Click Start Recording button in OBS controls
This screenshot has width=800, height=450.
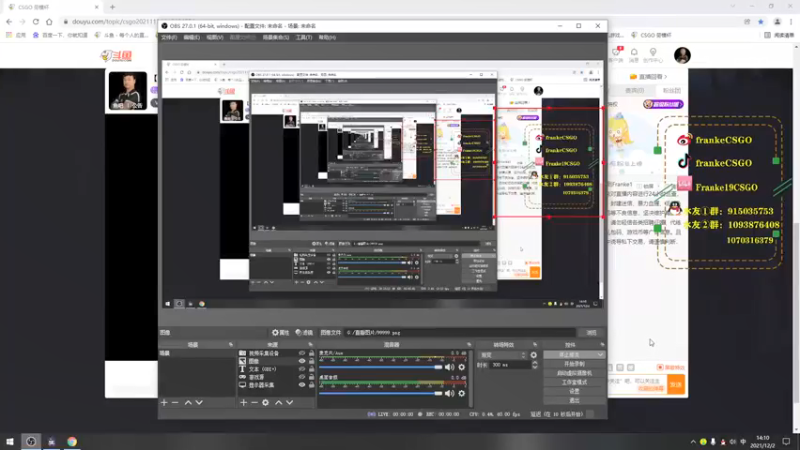574,364
